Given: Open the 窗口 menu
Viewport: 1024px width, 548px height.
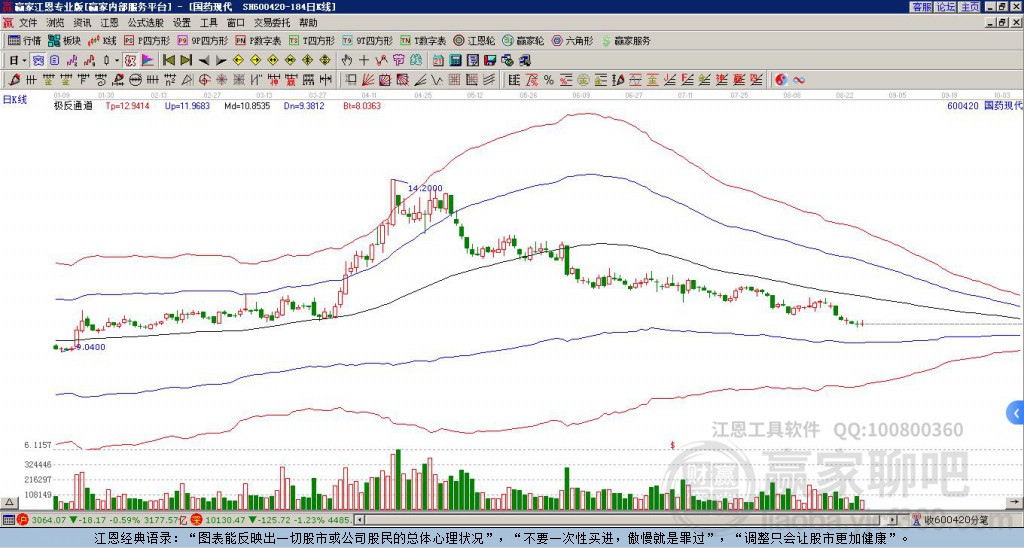Looking at the screenshot, I should (236, 23).
